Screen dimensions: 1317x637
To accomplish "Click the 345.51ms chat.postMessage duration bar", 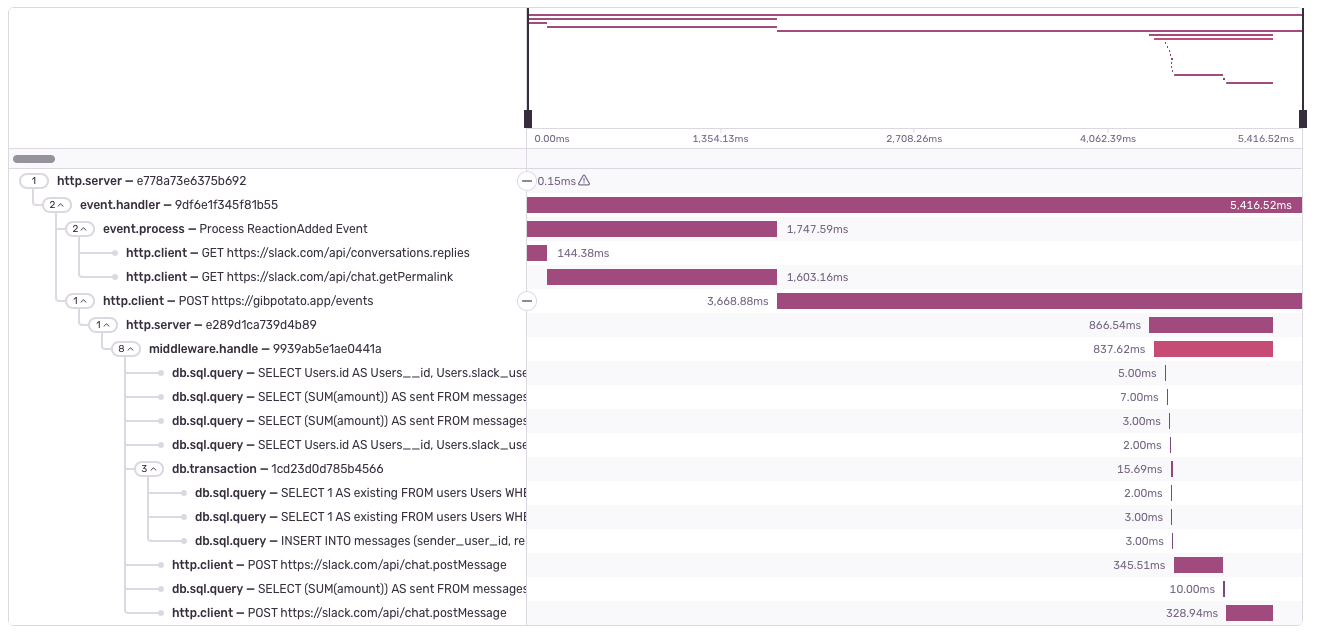I will 1197,564.
